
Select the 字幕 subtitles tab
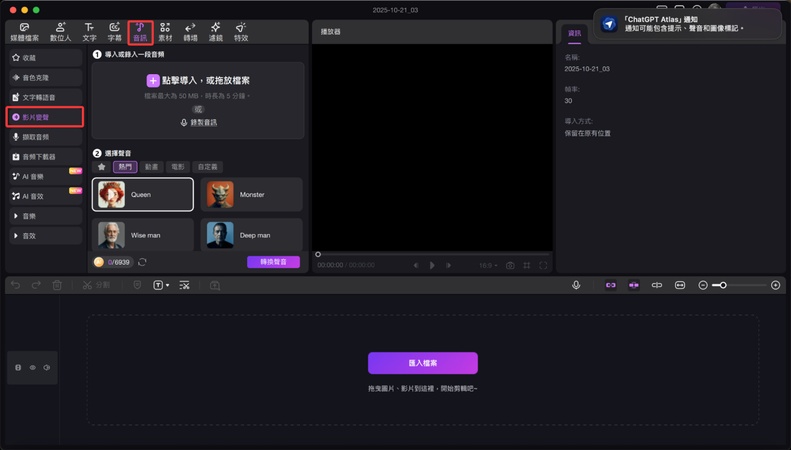coord(115,32)
